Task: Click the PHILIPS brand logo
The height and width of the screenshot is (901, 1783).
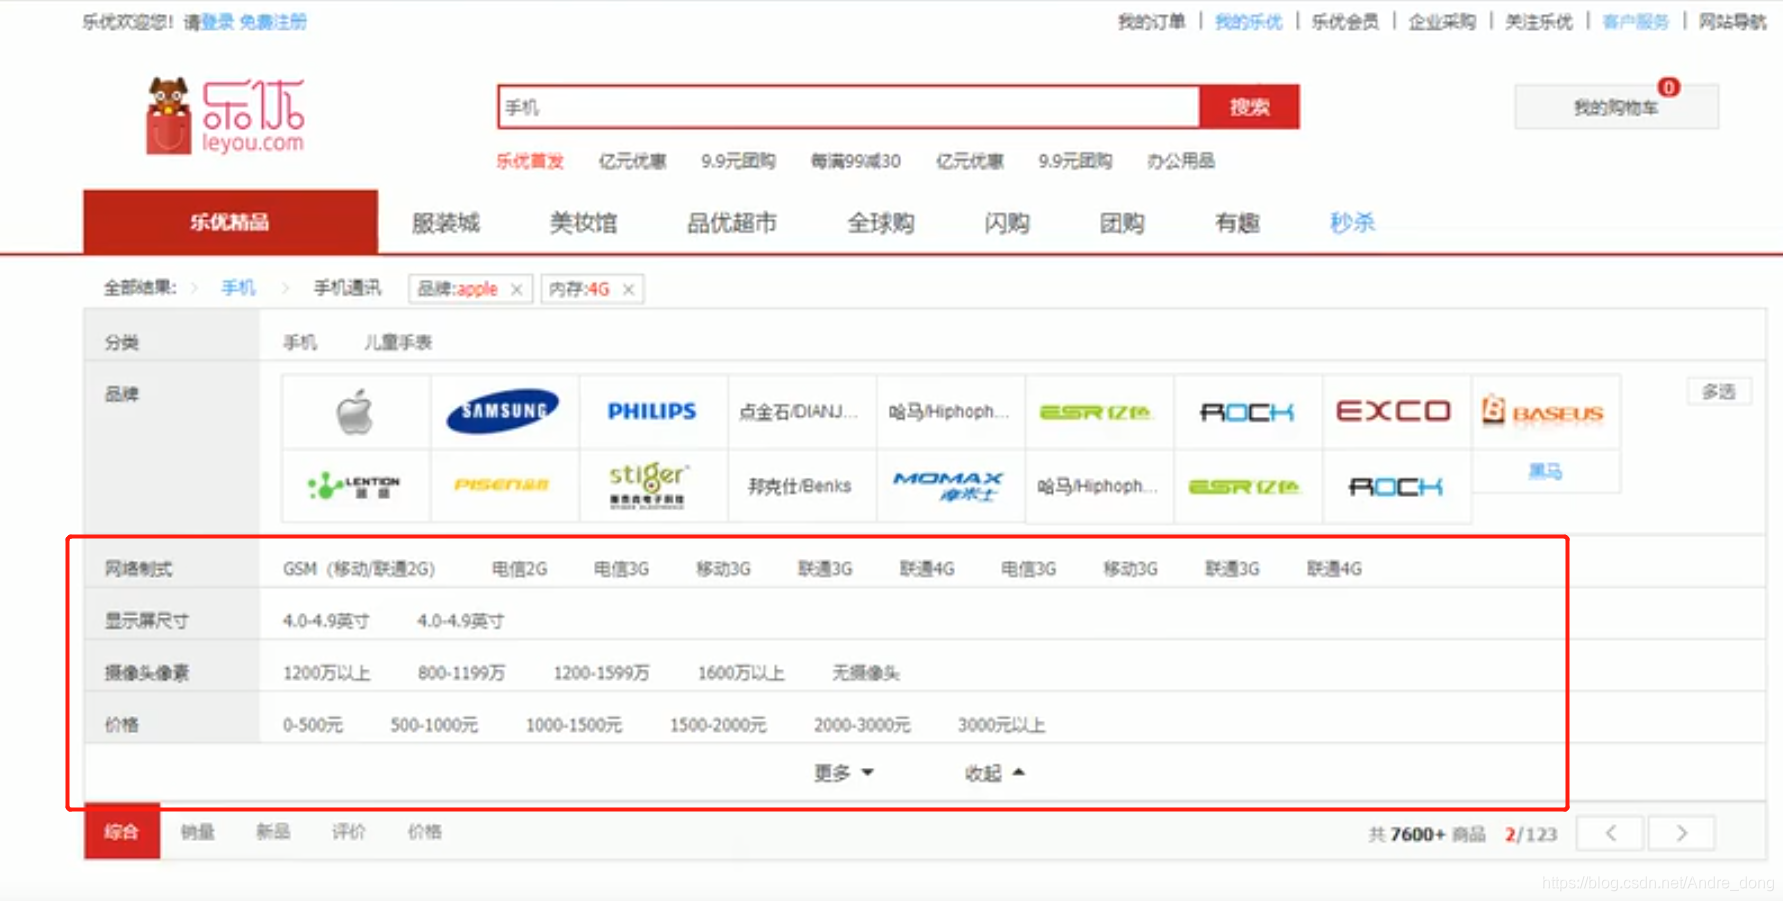Action: [652, 410]
